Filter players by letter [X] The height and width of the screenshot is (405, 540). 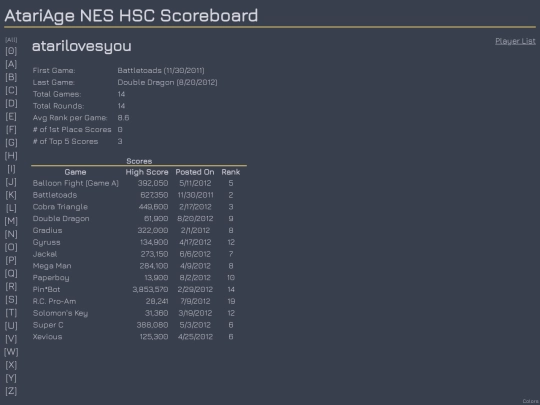(11, 365)
